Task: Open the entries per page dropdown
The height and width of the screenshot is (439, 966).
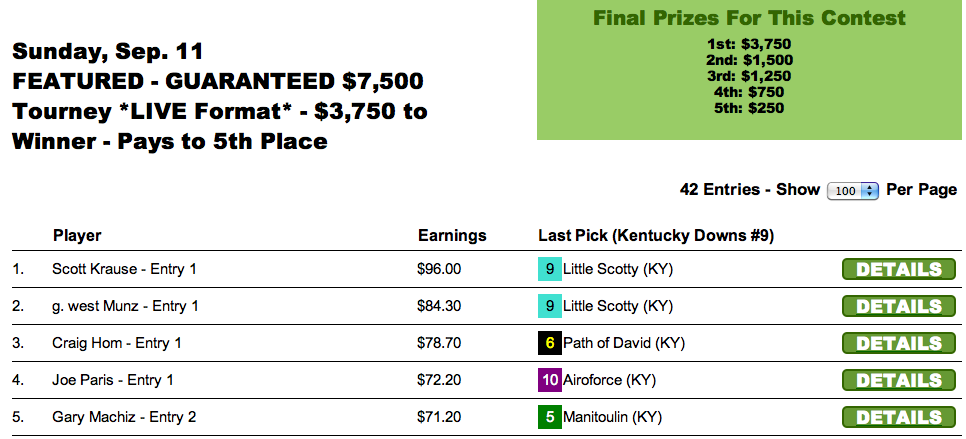Action: pyautogui.click(x=853, y=190)
